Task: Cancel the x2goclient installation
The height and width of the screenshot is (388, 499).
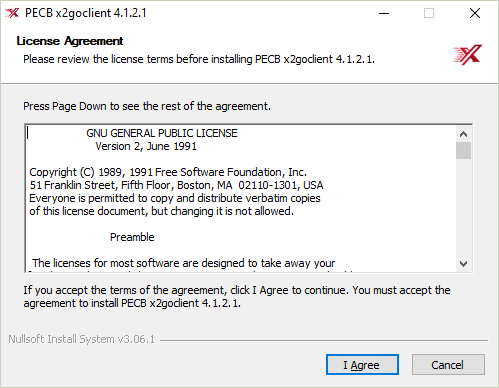Action: point(448,365)
